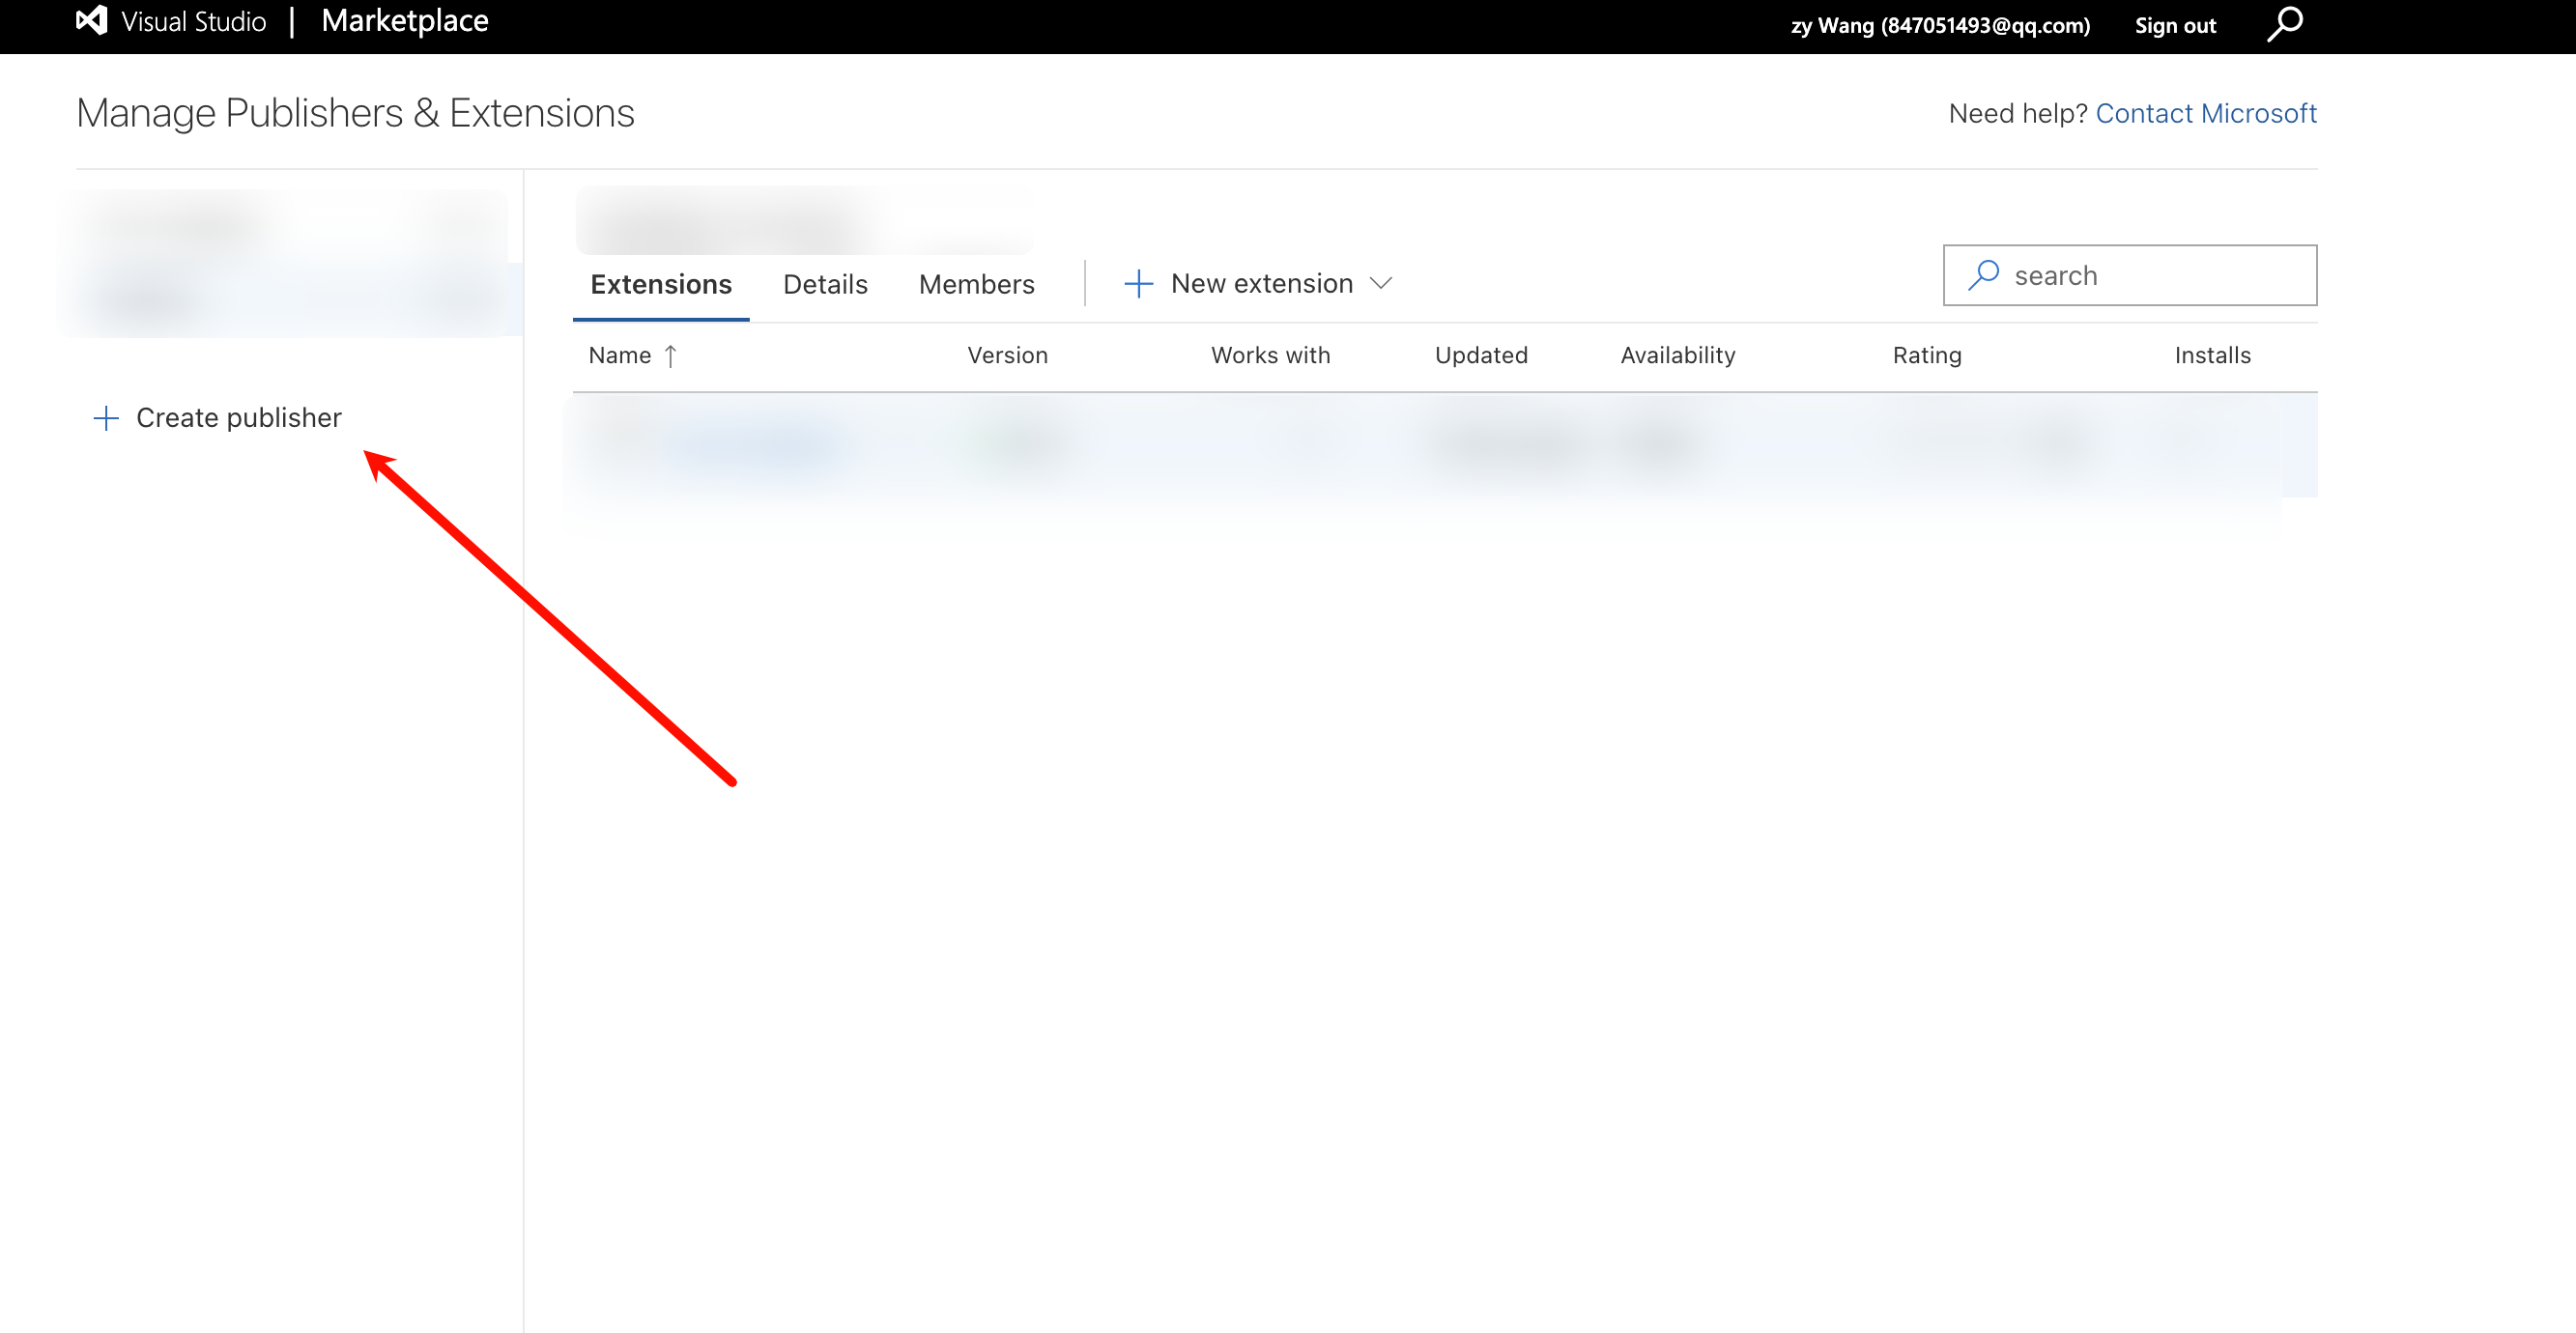Click the Updated column header

coord(1481,356)
